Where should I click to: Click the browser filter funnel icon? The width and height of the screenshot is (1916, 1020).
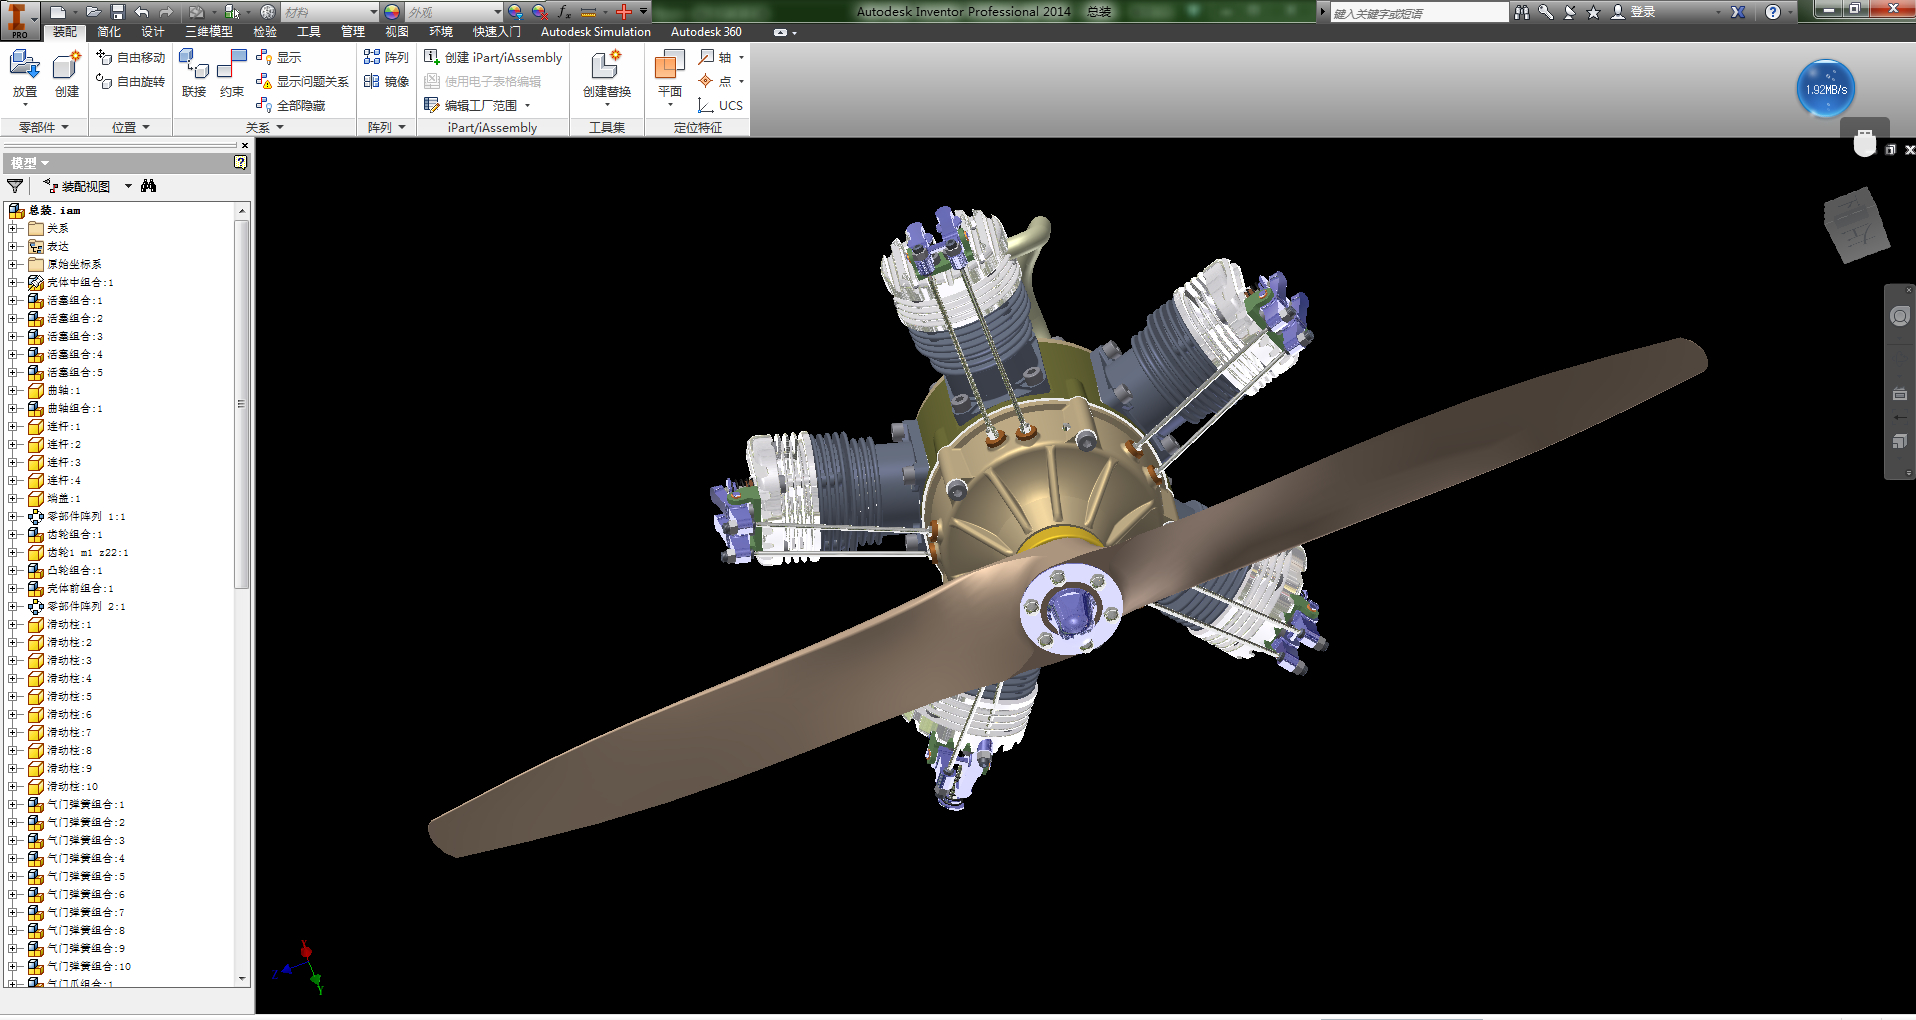pyautogui.click(x=15, y=186)
